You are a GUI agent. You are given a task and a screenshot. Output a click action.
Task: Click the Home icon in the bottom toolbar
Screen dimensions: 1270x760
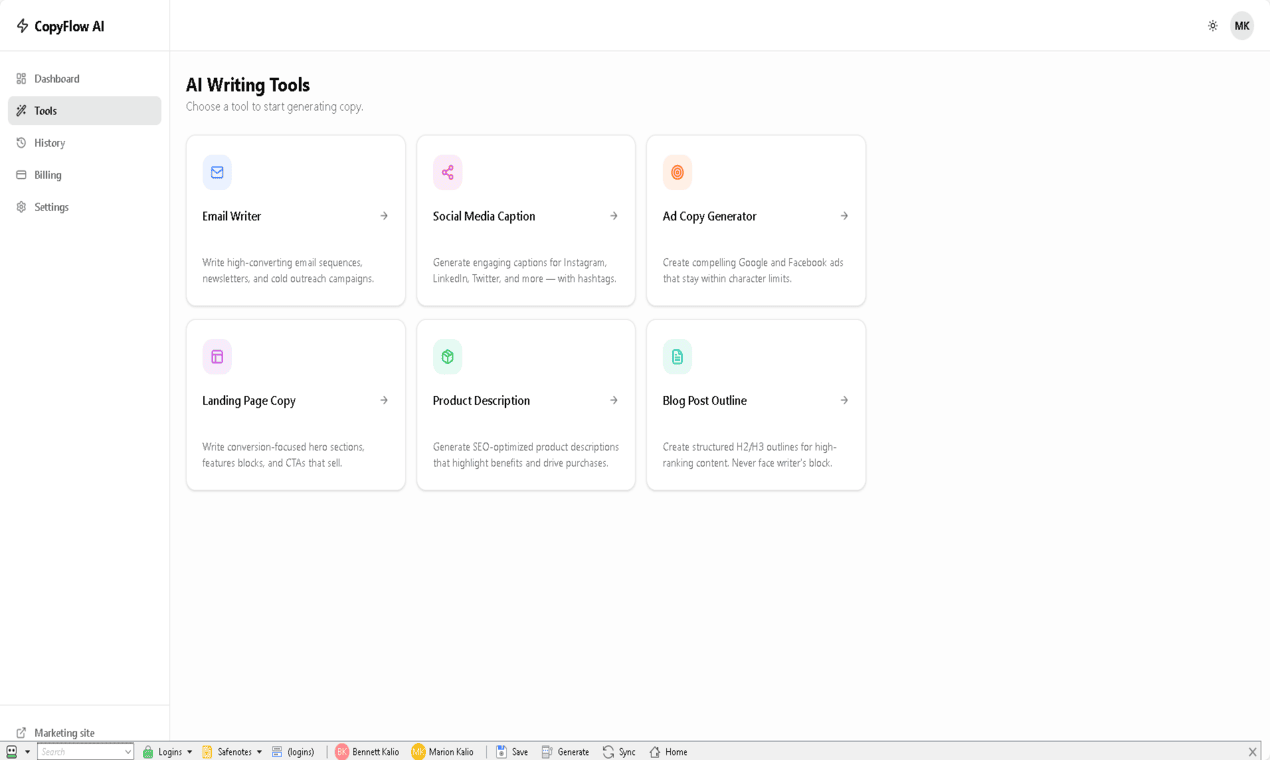655,751
